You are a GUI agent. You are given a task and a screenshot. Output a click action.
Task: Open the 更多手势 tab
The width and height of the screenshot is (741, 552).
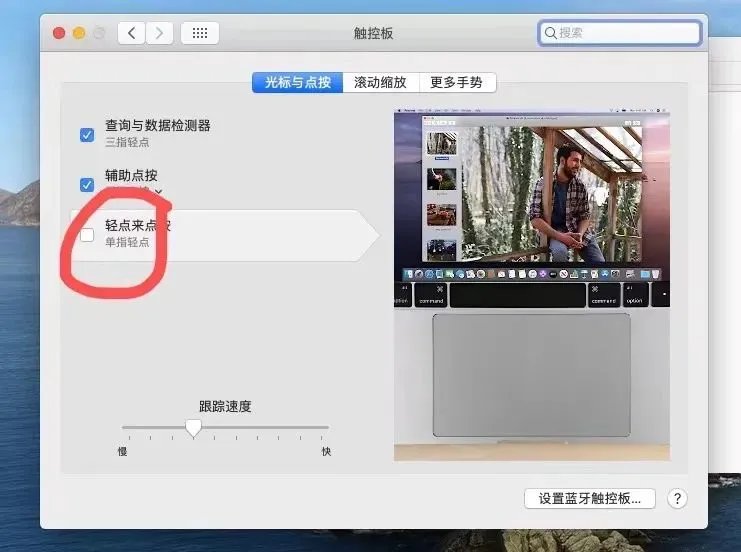coord(457,82)
